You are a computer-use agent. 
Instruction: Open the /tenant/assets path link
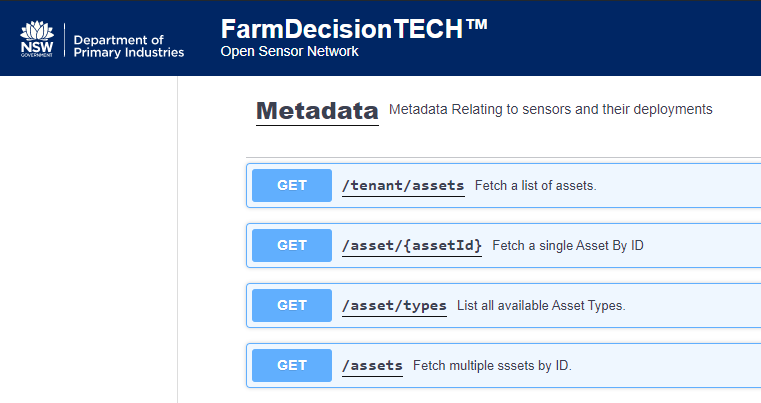(x=403, y=186)
